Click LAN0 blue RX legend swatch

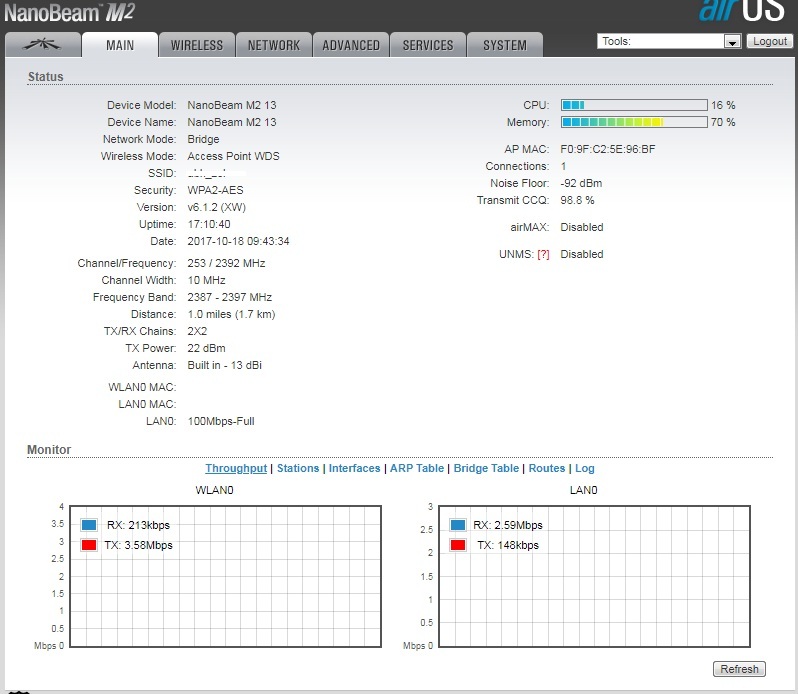point(458,525)
